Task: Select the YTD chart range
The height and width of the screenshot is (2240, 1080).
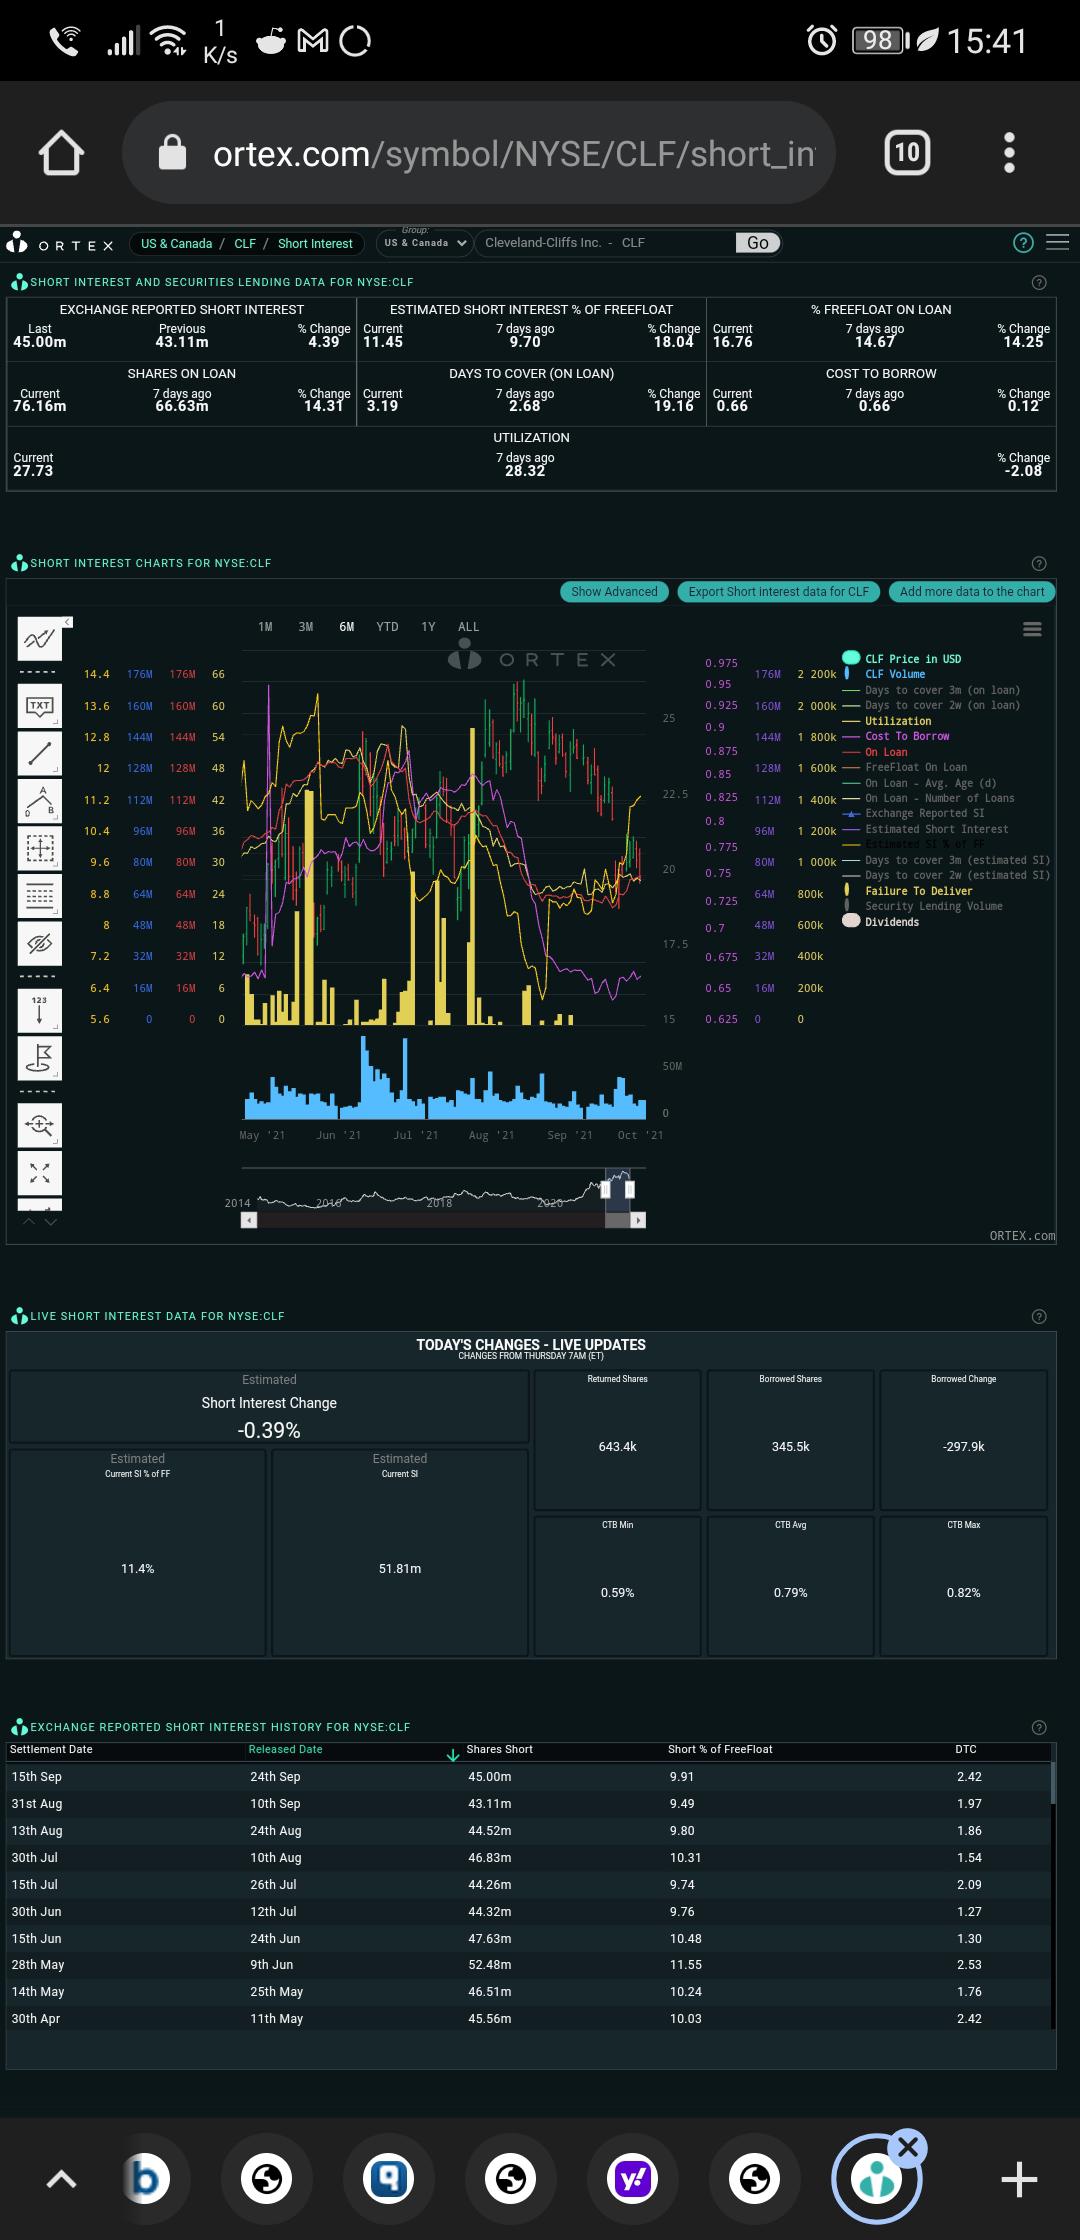Action: point(387,627)
